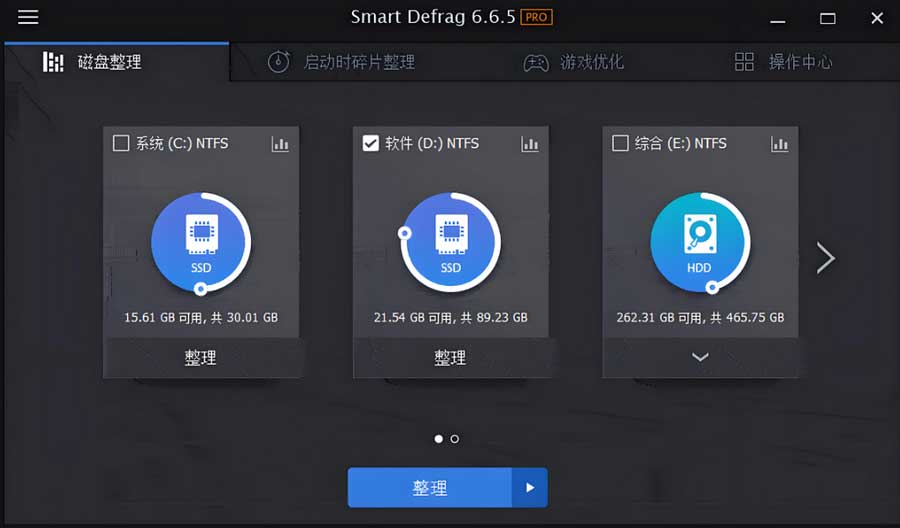This screenshot has width=900, height=528.
Task: Open defrag mode dropdown arrow beside 整理
Action: coord(530,488)
